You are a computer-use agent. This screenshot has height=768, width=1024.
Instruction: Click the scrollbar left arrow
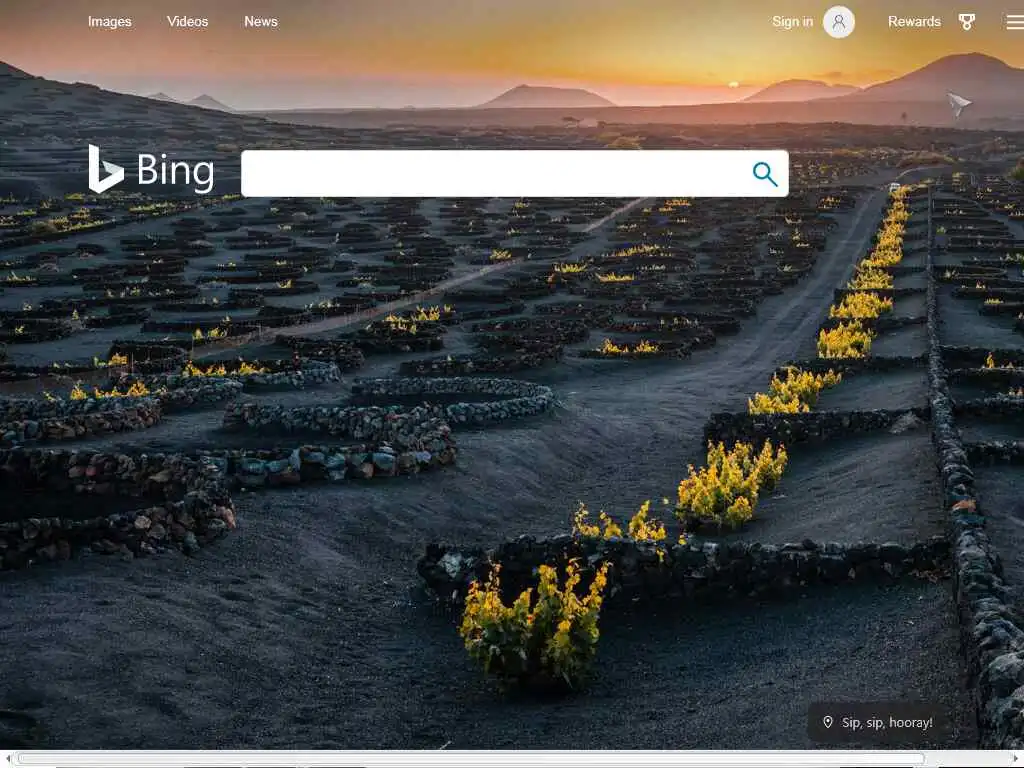tap(8, 759)
